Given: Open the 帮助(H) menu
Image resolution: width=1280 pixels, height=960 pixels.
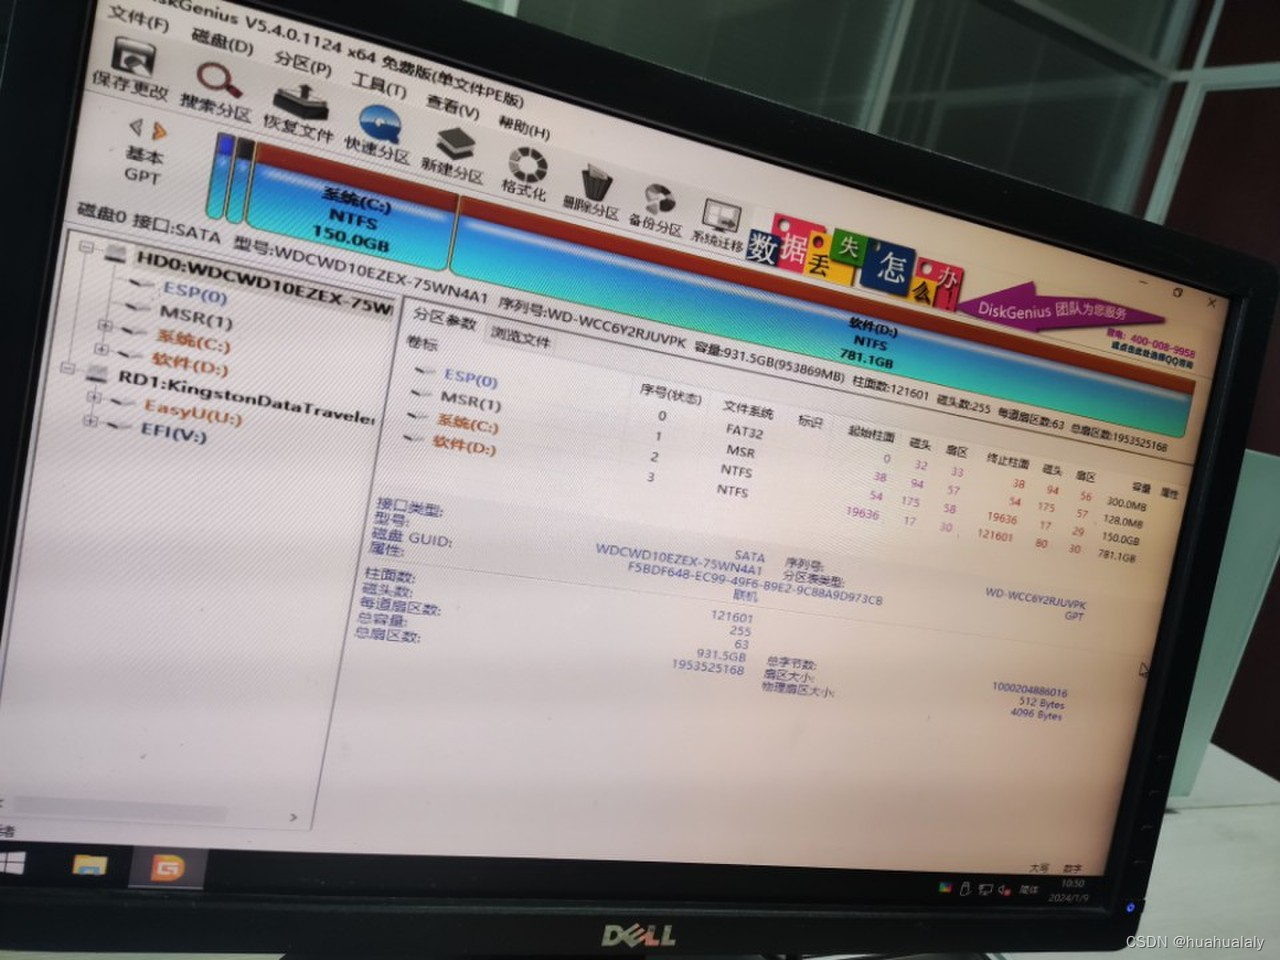Looking at the screenshot, I should [x=524, y=126].
